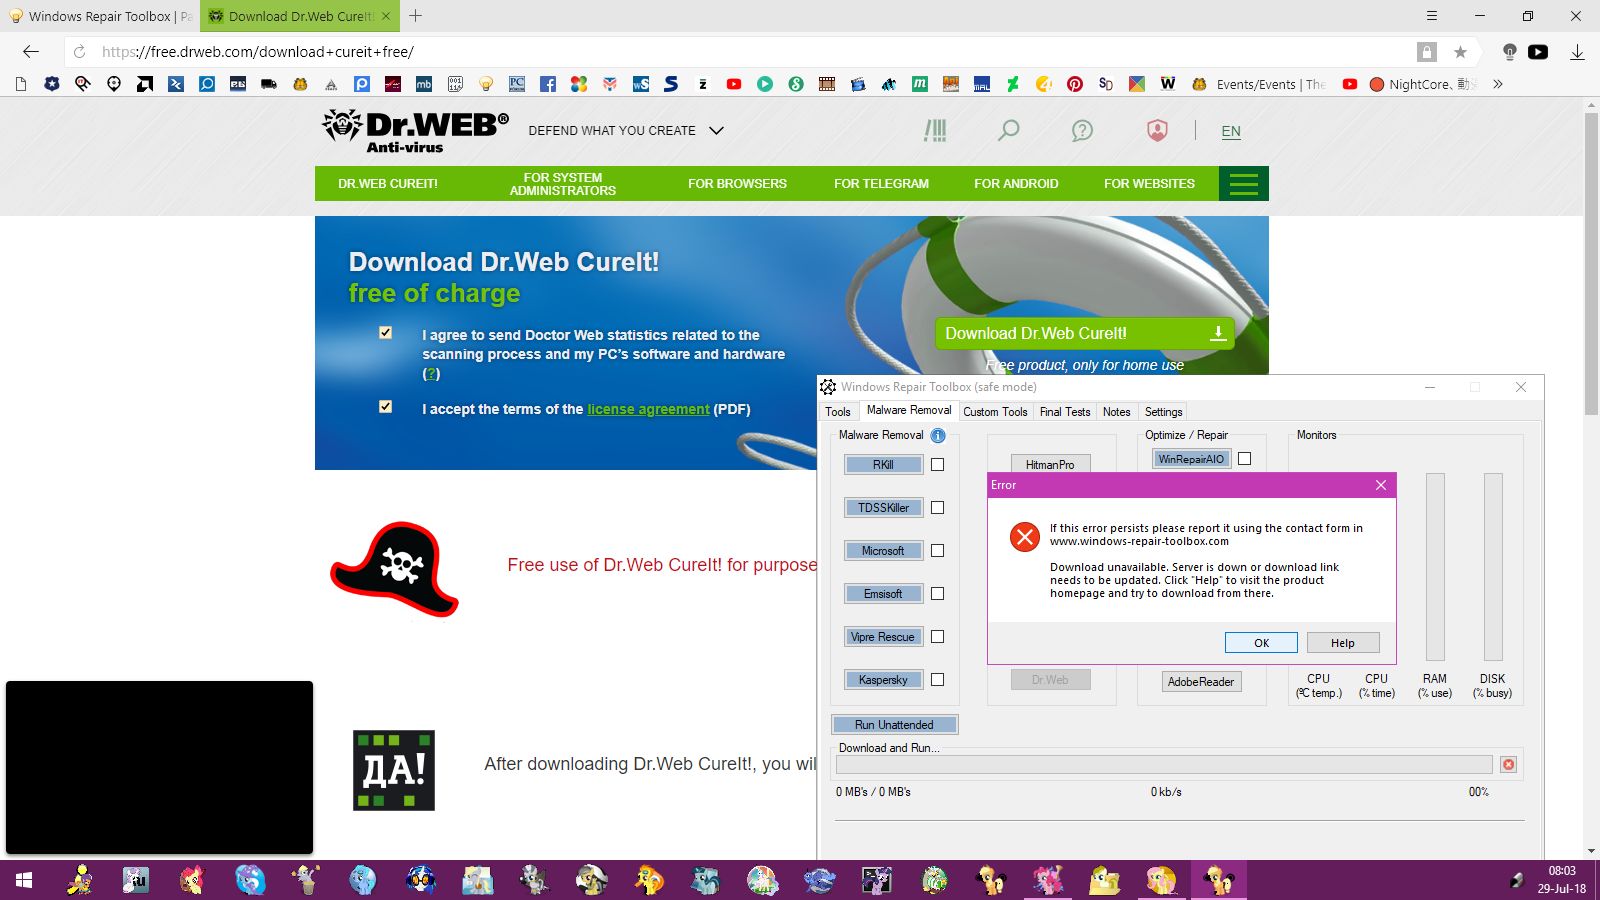Toggle the send statistics agreement checkbox
Viewport: 1600px width, 900px height.
click(x=385, y=333)
